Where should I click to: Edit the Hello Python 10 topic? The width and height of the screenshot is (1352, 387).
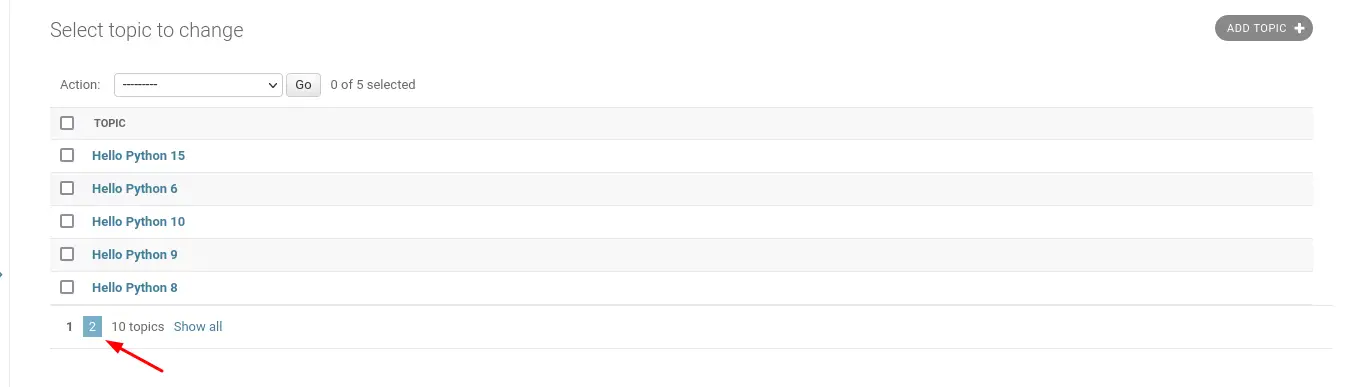tap(138, 221)
